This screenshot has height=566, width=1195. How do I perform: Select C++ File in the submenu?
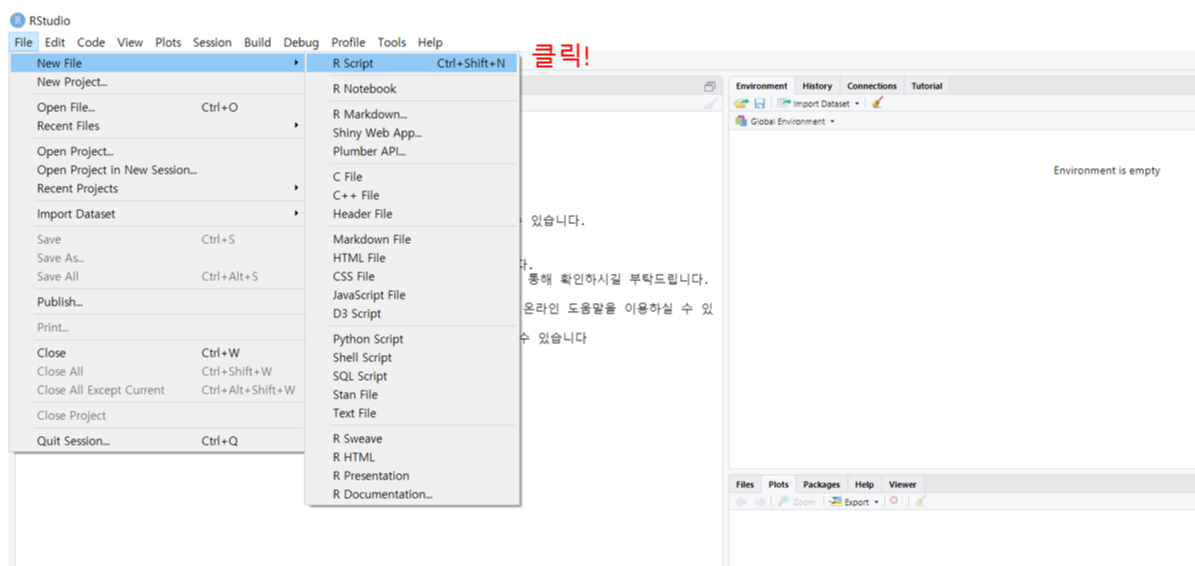pyautogui.click(x=412, y=195)
